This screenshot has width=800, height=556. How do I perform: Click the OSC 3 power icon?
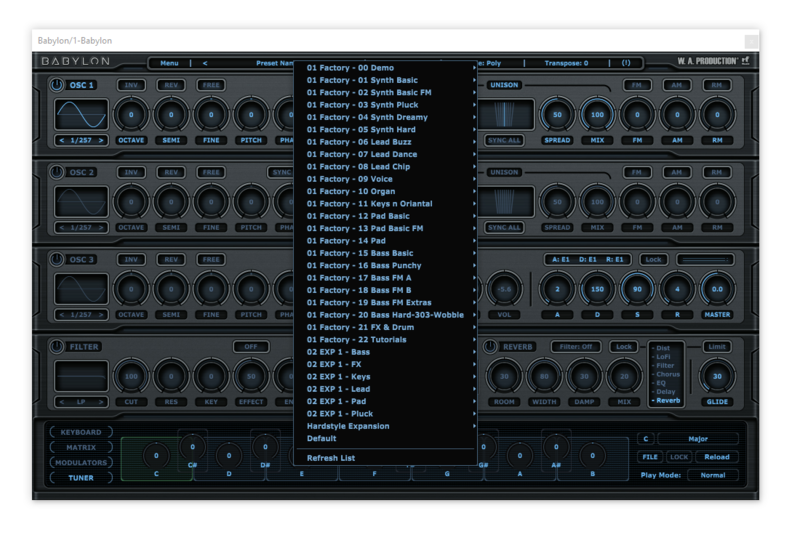tap(56, 259)
